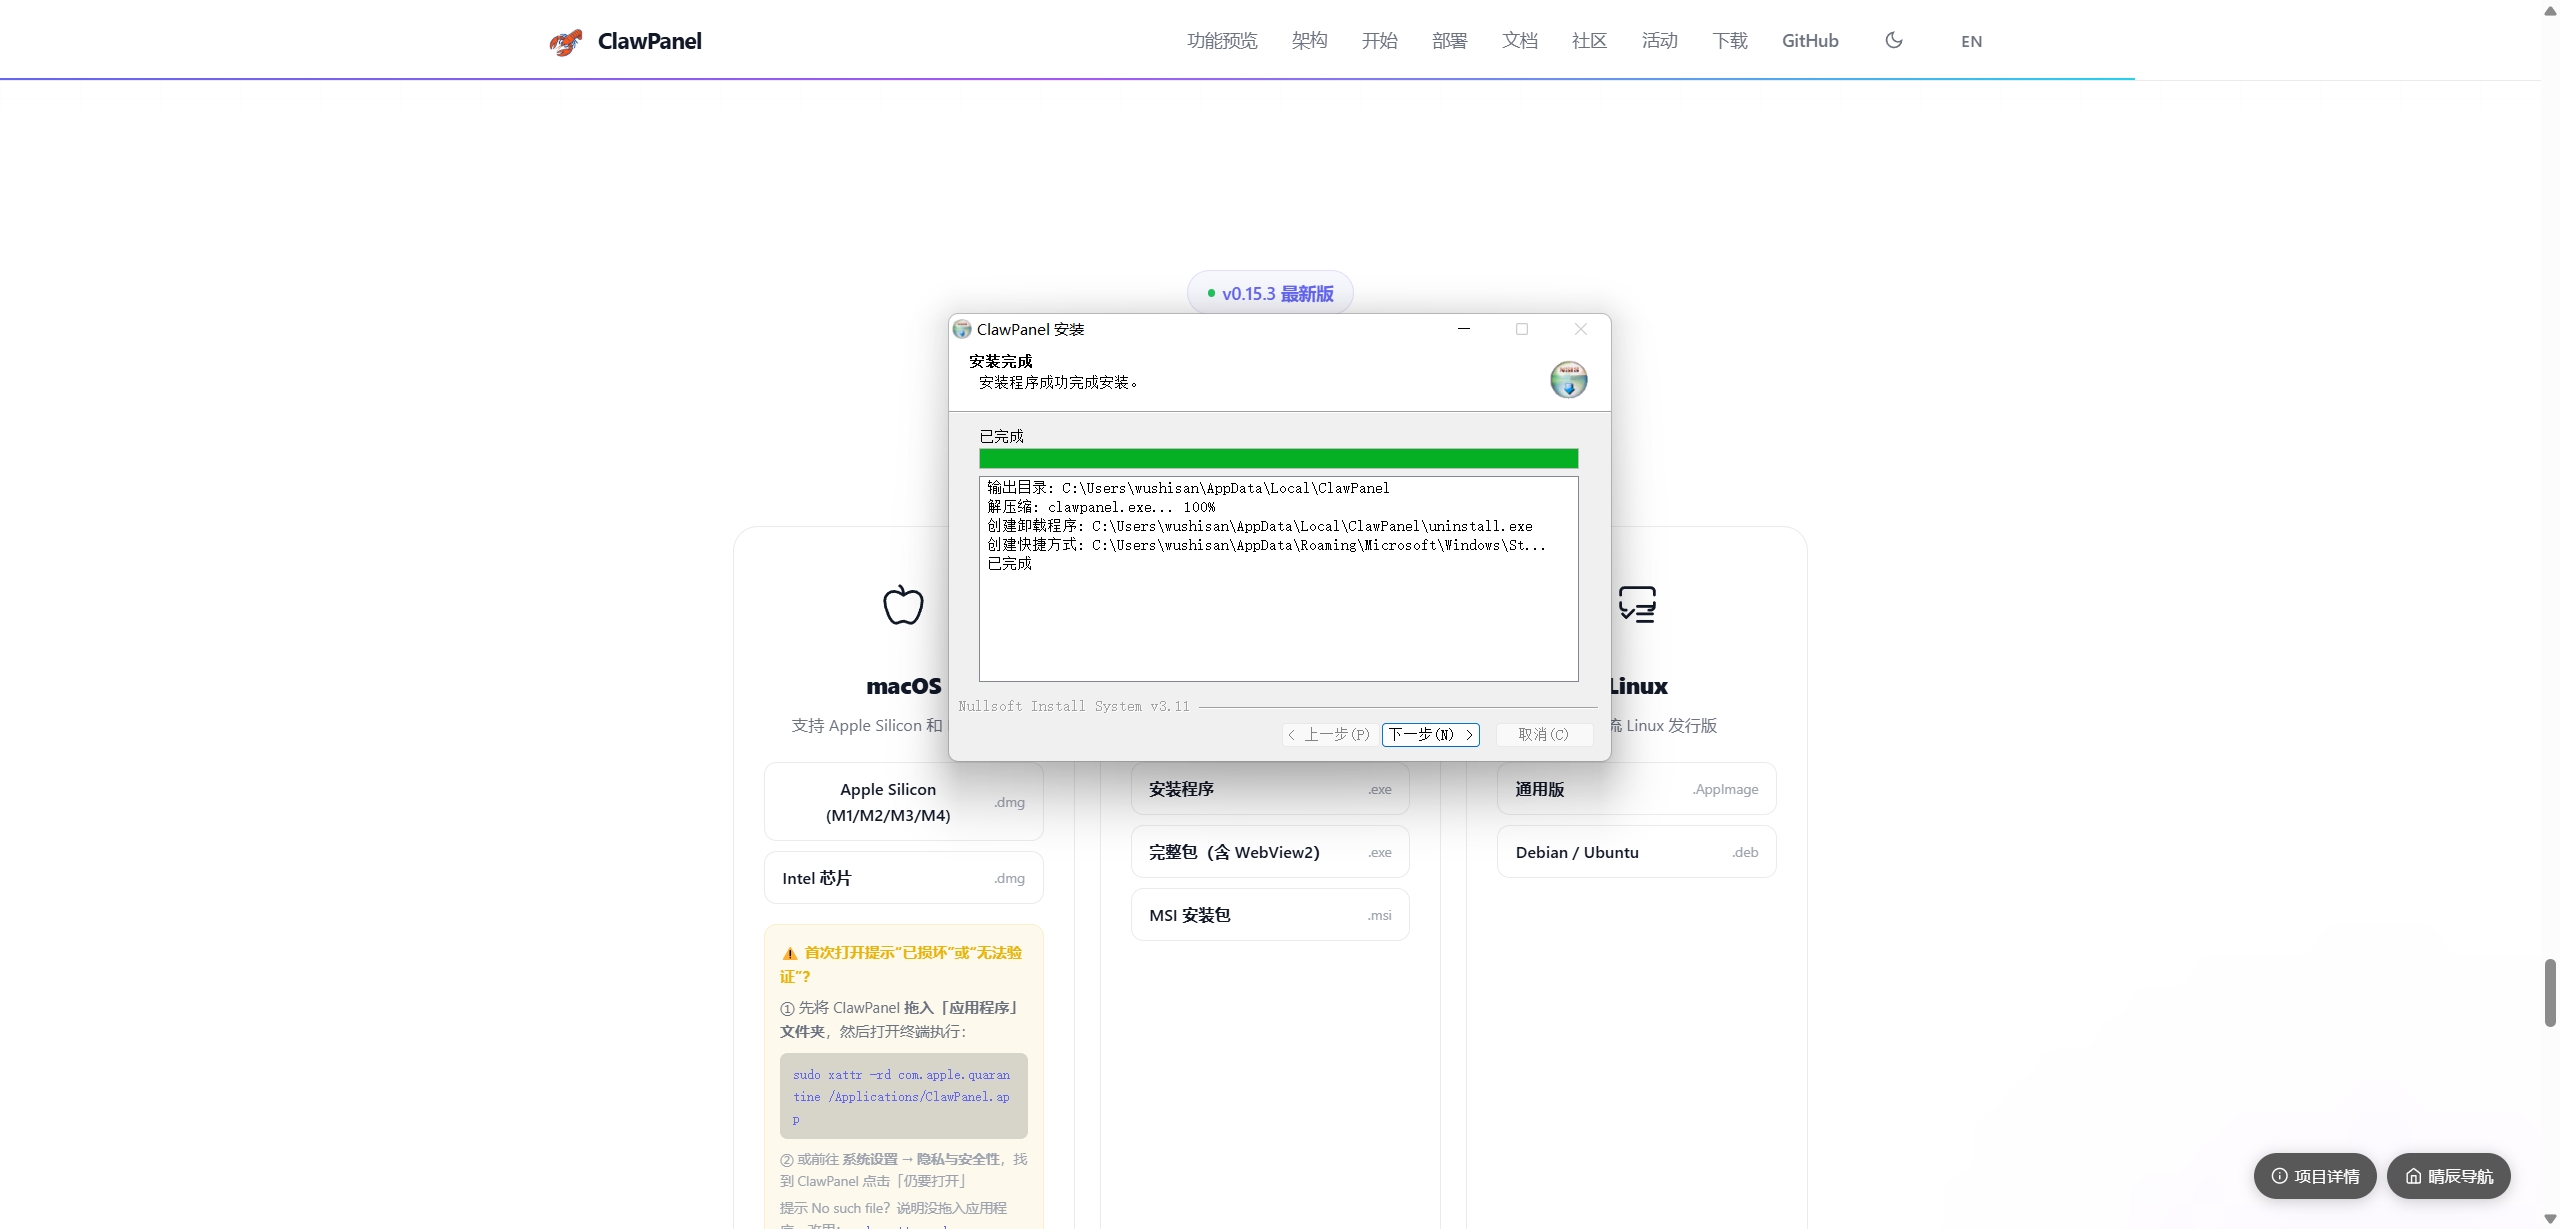This screenshot has height=1229, width=2560.
Task: Click the warning triangle icon
Action: (x=790, y=954)
